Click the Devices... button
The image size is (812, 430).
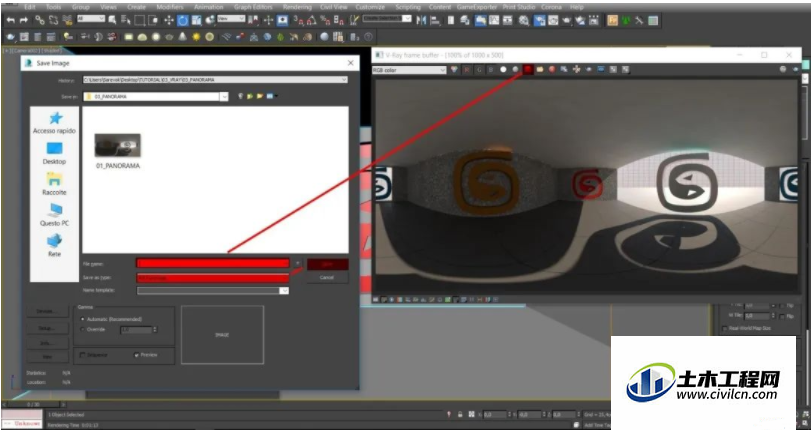point(47,311)
